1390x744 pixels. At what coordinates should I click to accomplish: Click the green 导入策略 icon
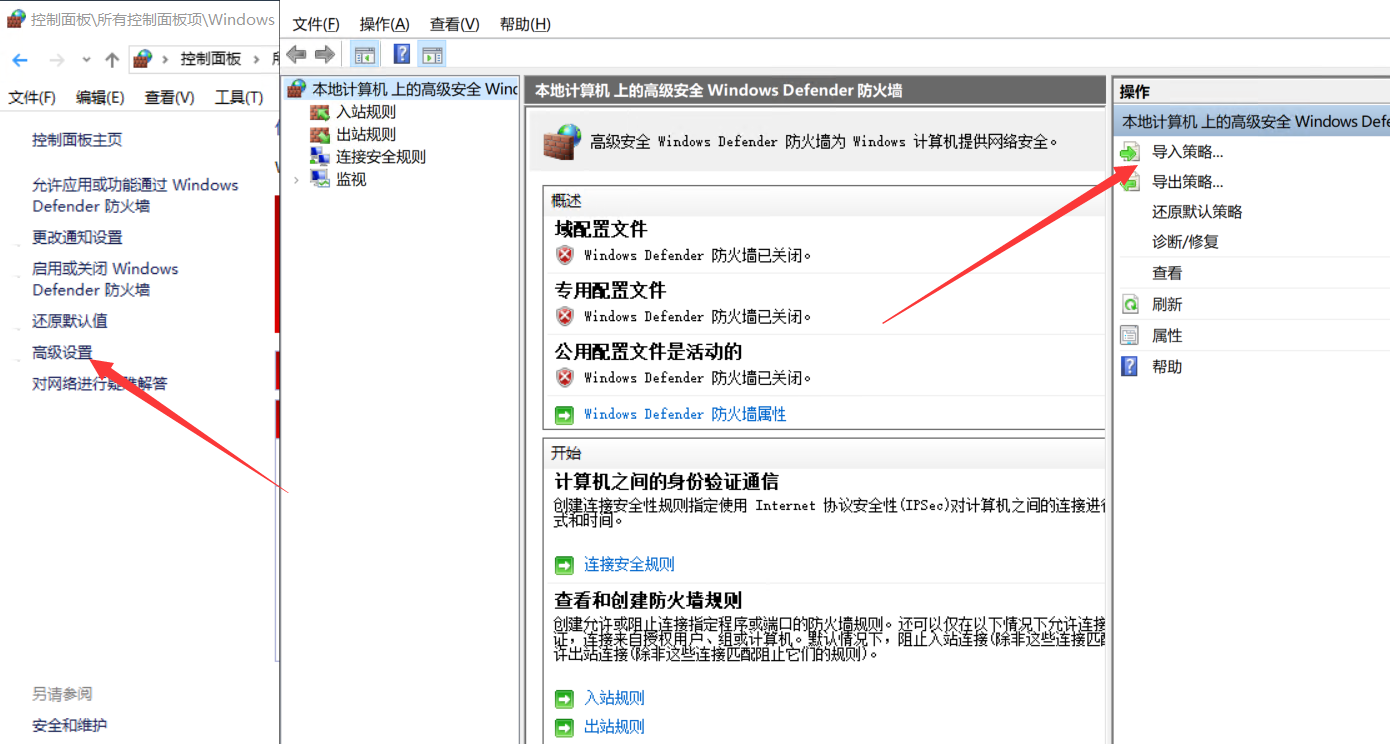pyautogui.click(x=1130, y=152)
